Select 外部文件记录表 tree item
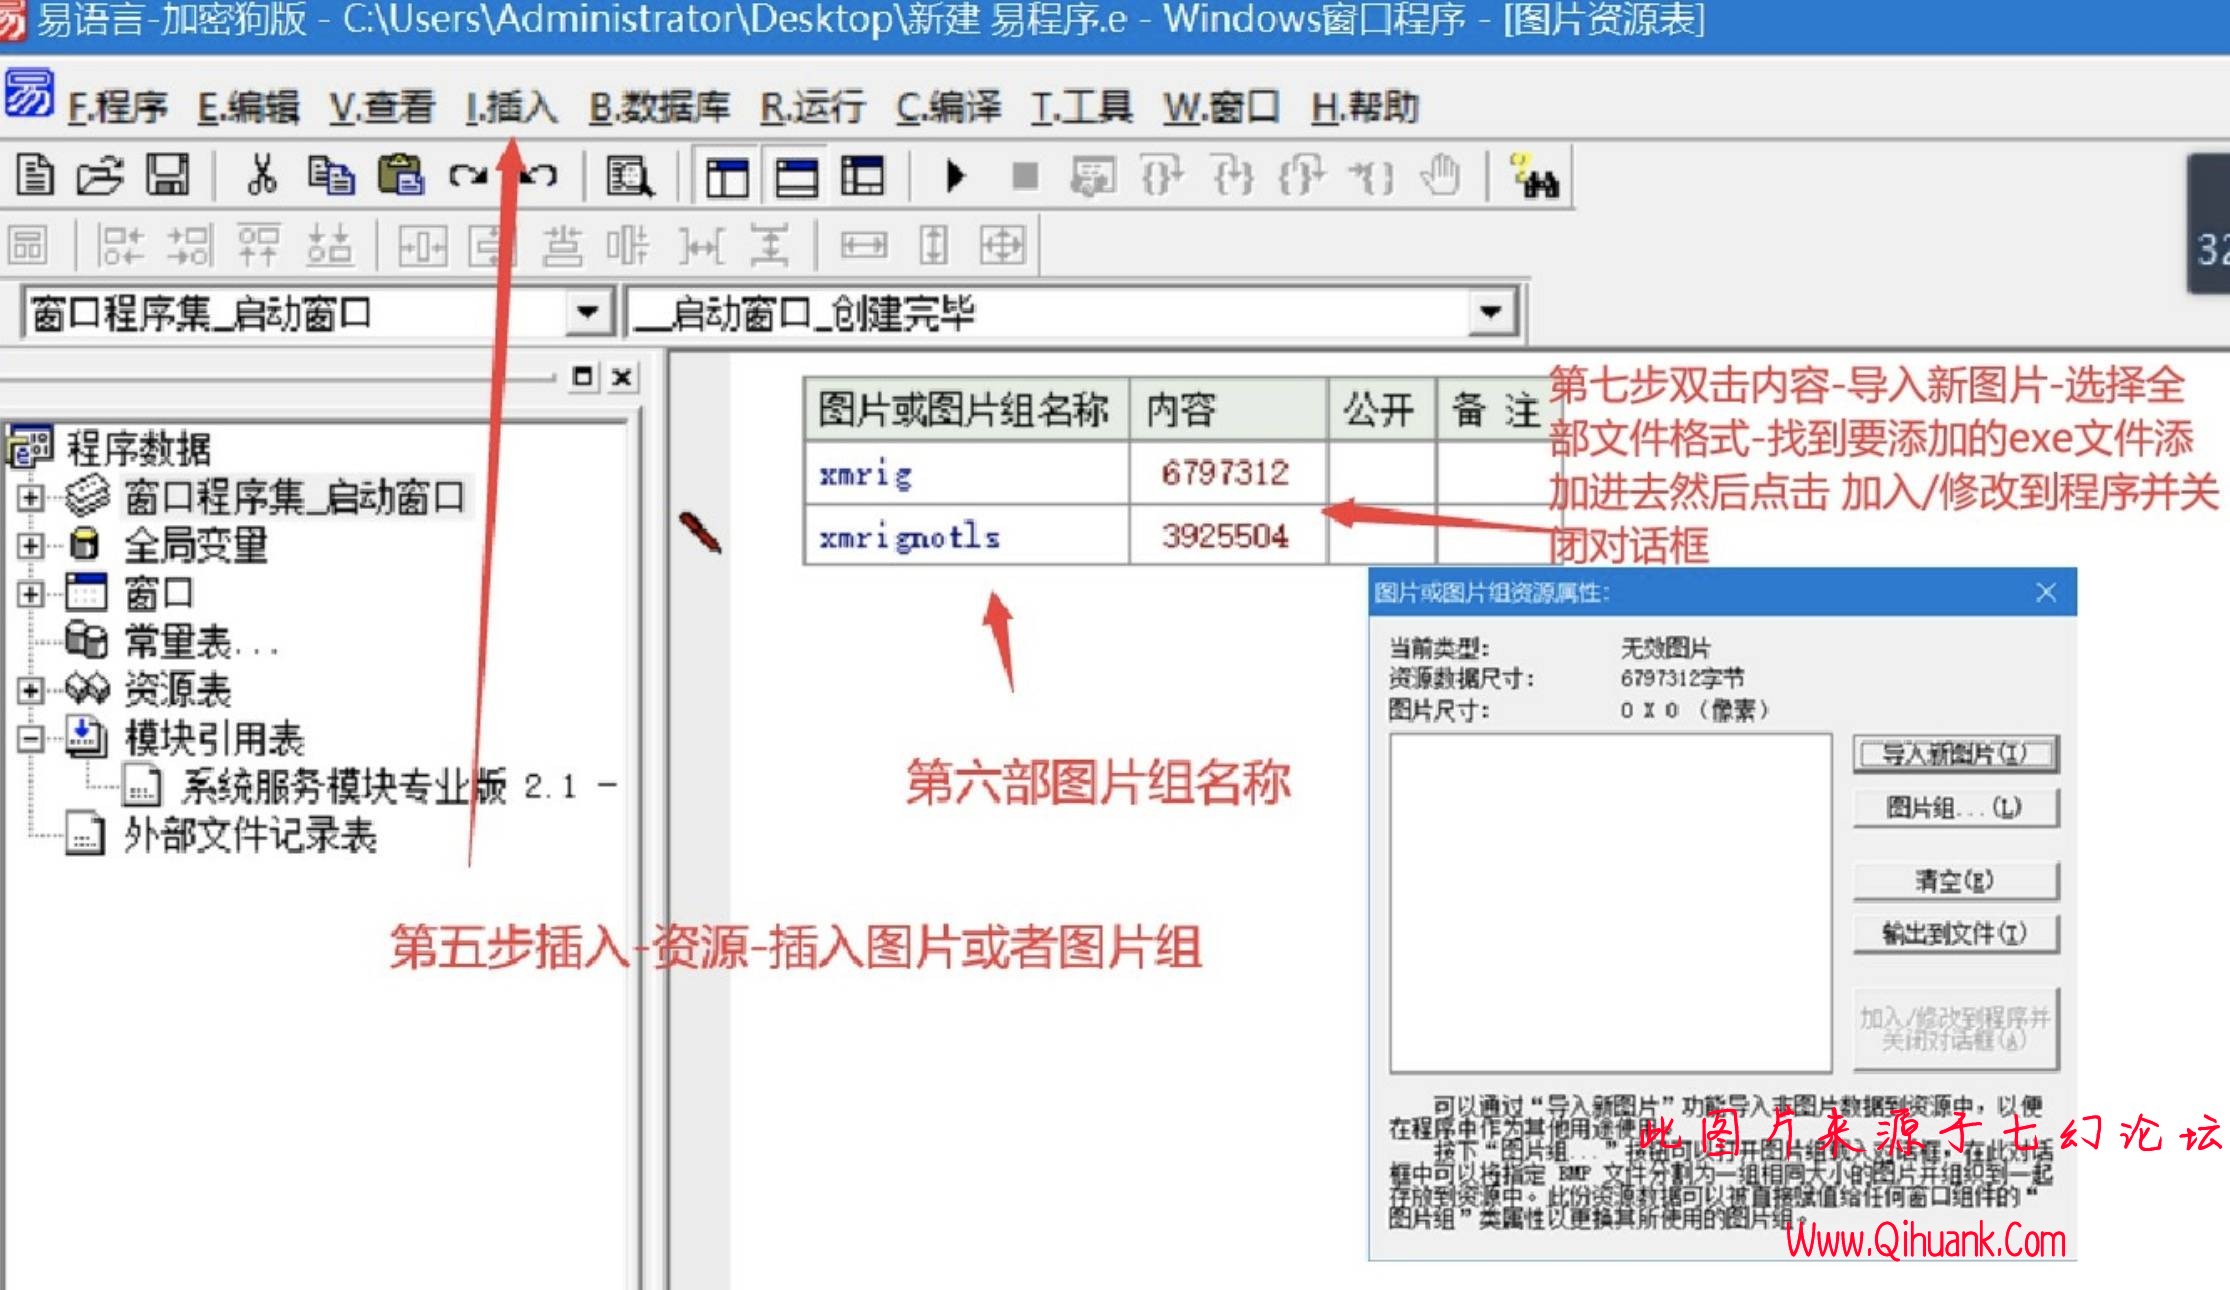Image resolution: width=2230 pixels, height=1290 pixels. (251, 835)
